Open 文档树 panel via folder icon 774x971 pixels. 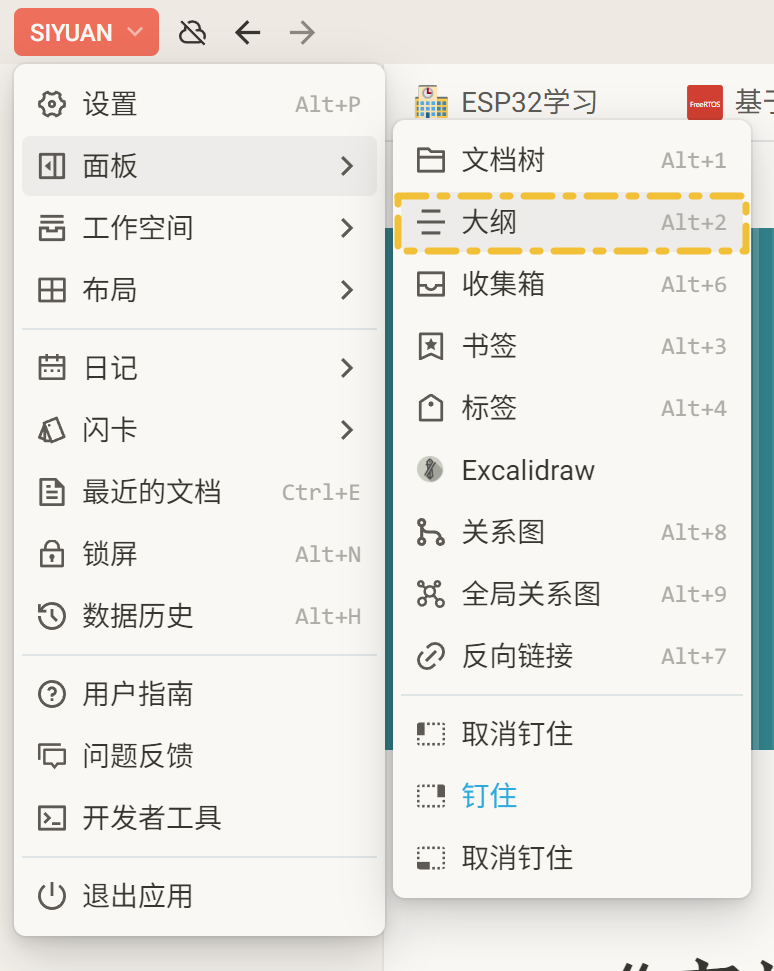(x=430, y=160)
